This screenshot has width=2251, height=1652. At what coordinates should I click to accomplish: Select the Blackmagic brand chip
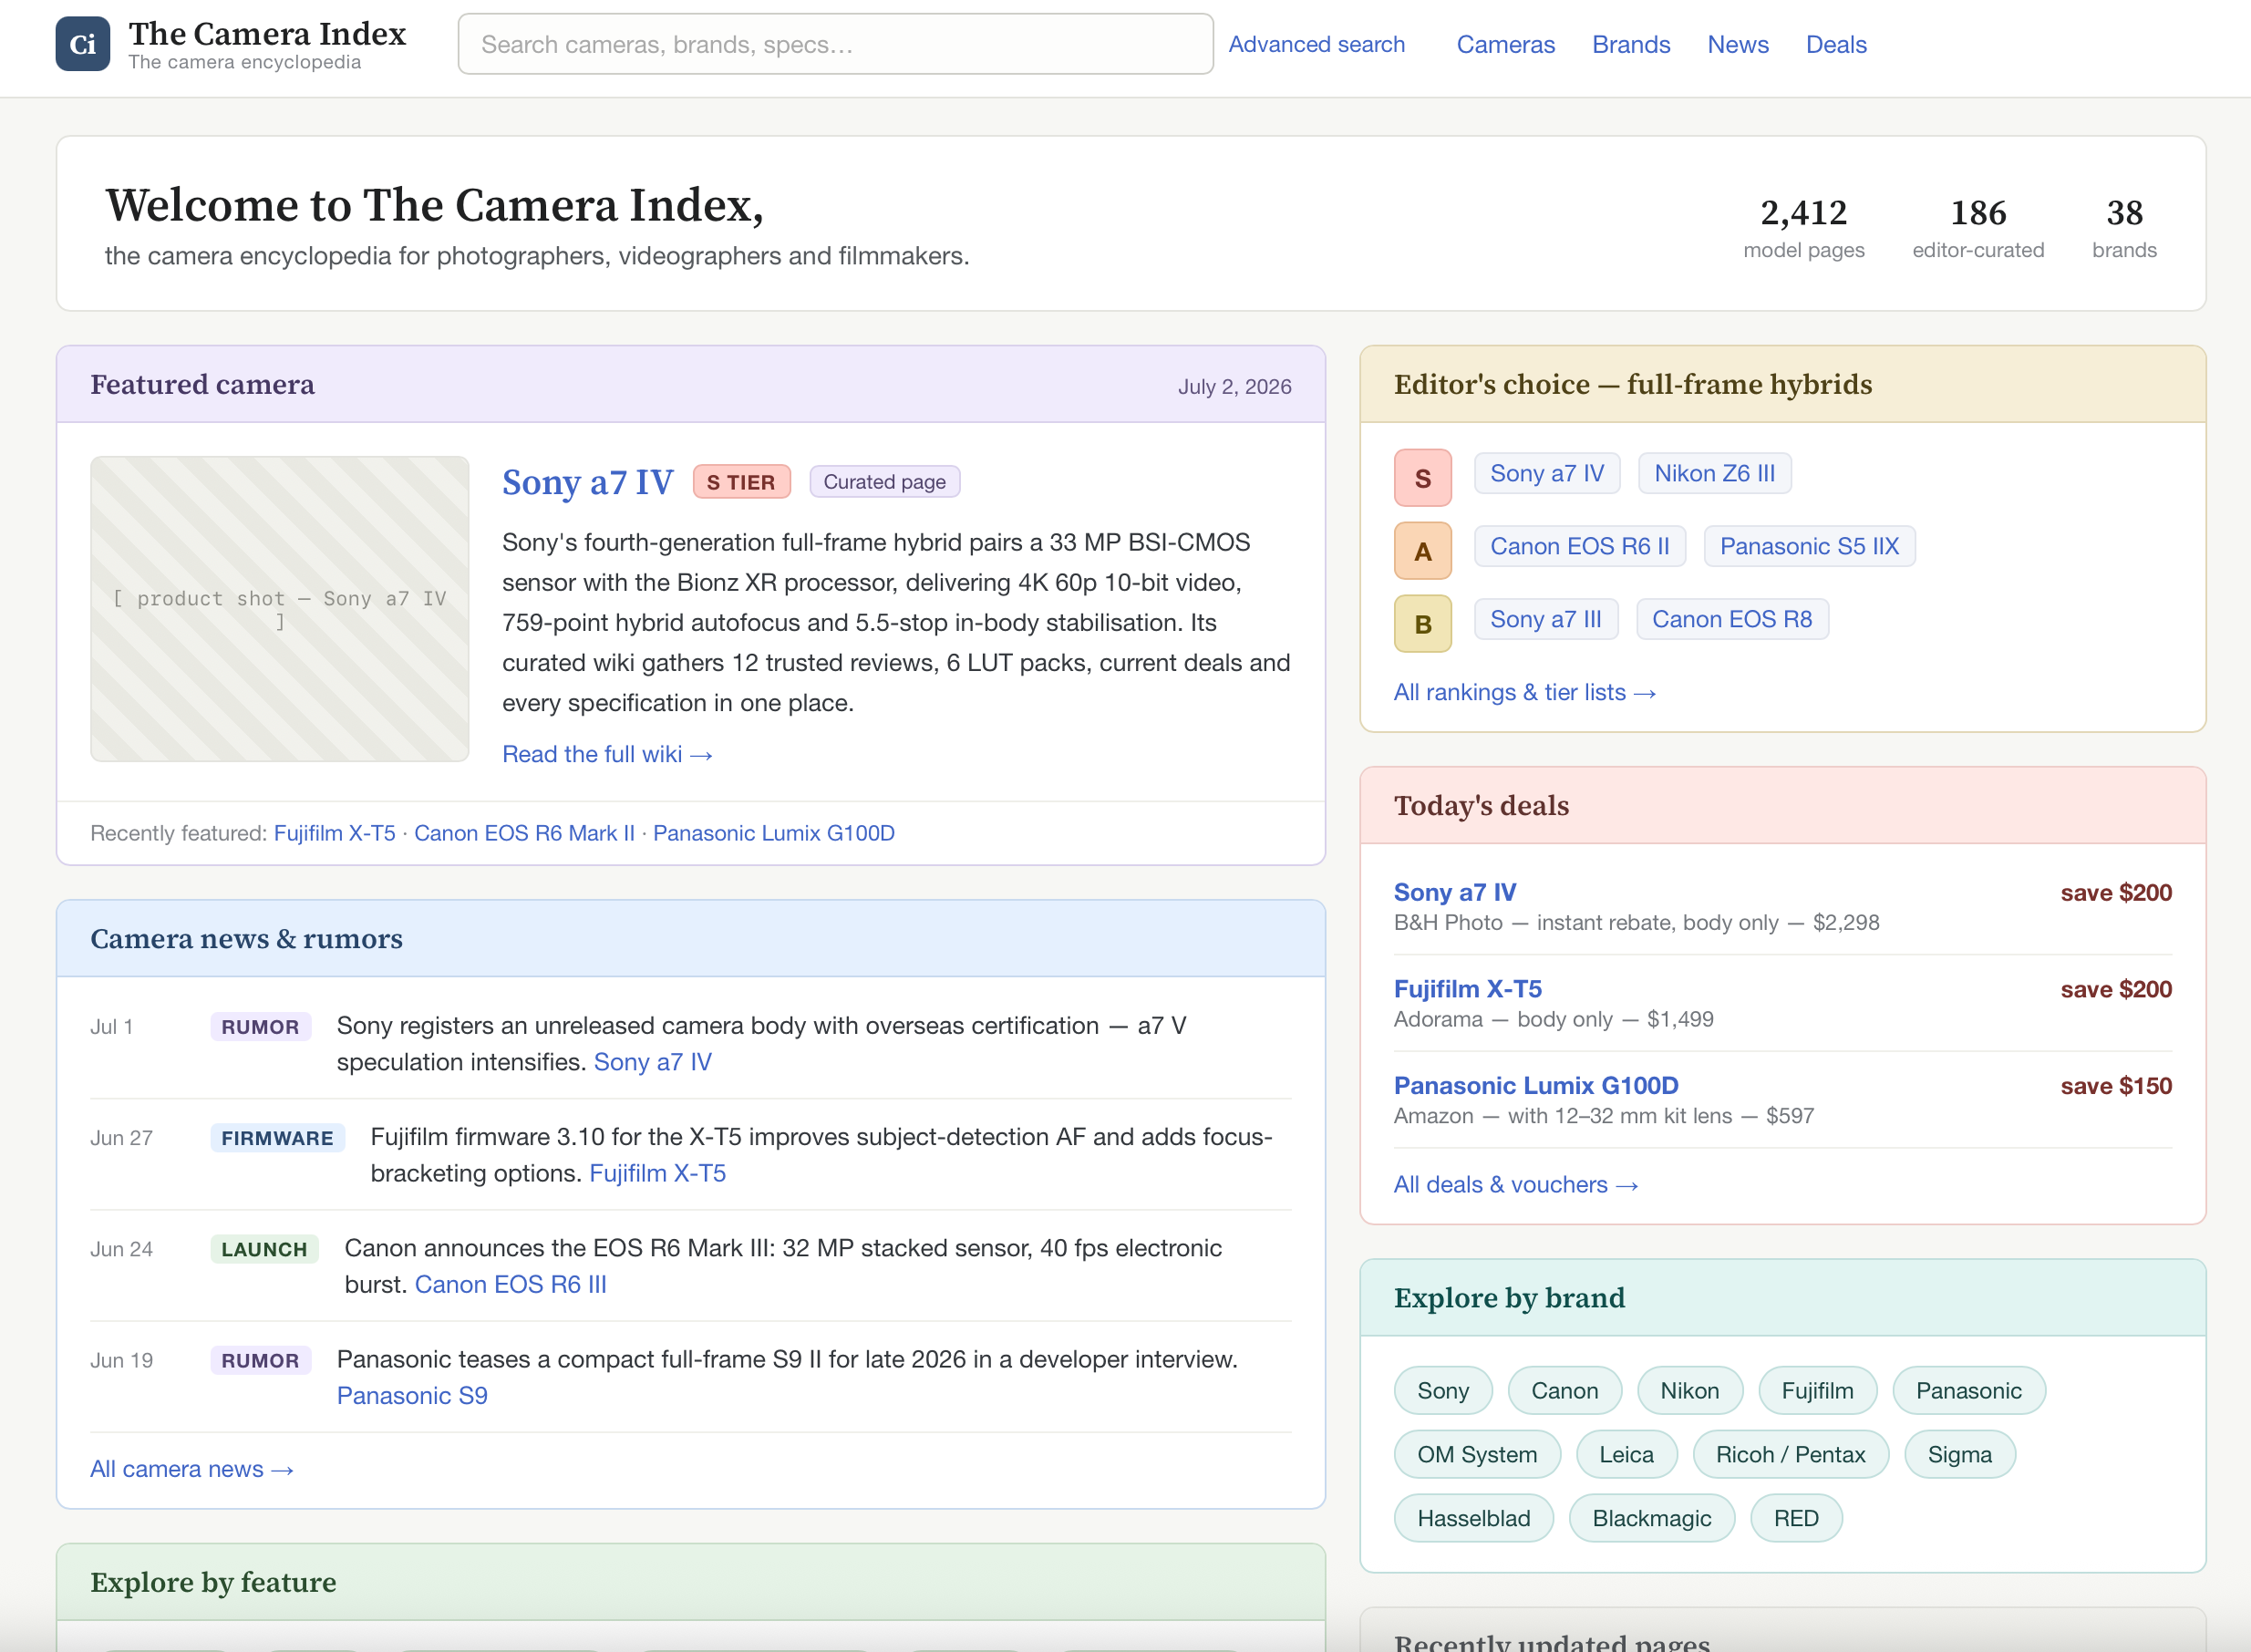(1652, 1519)
